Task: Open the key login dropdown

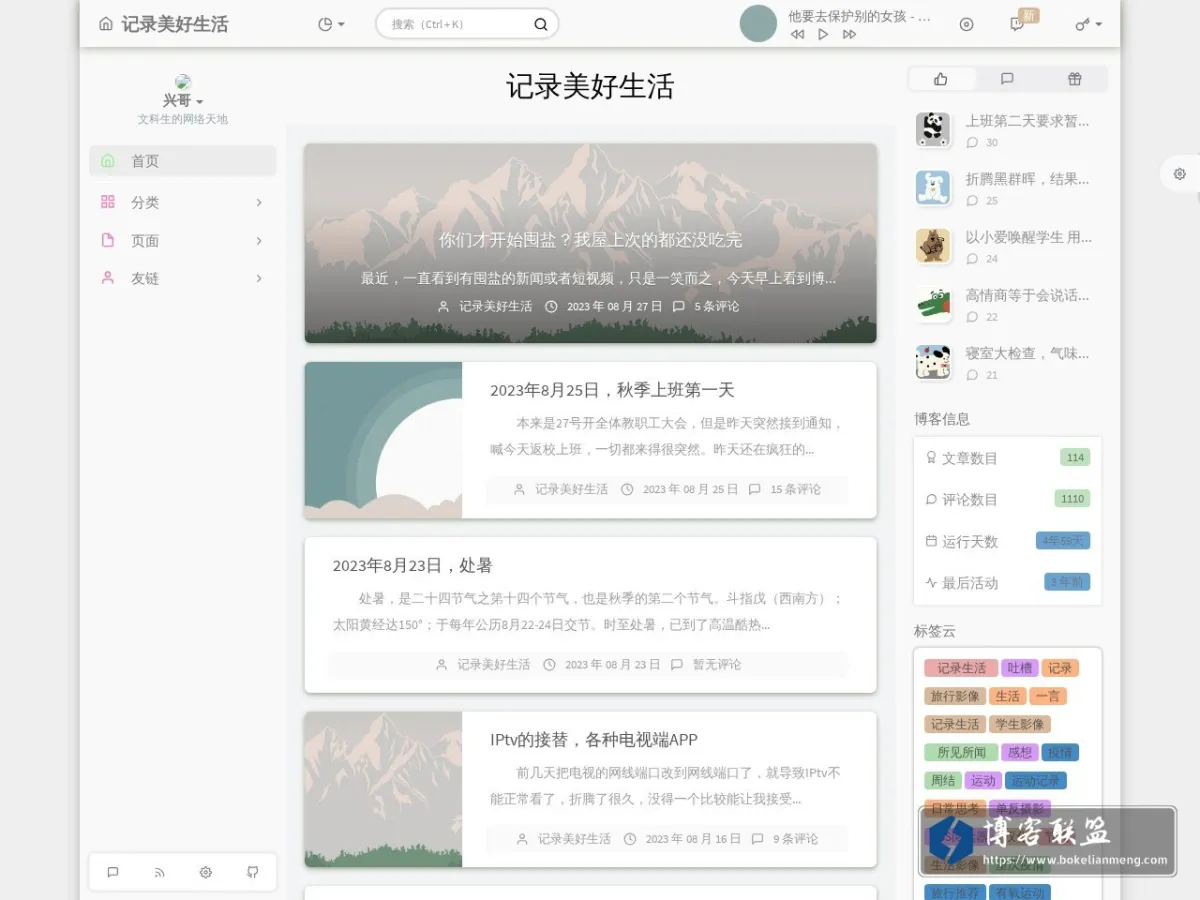Action: 1088,24
